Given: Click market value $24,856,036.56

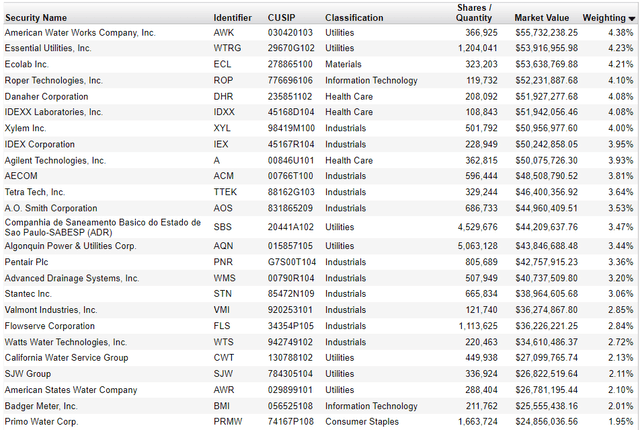Looking at the screenshot, I should pyautogui.click(x=546, y=422).
